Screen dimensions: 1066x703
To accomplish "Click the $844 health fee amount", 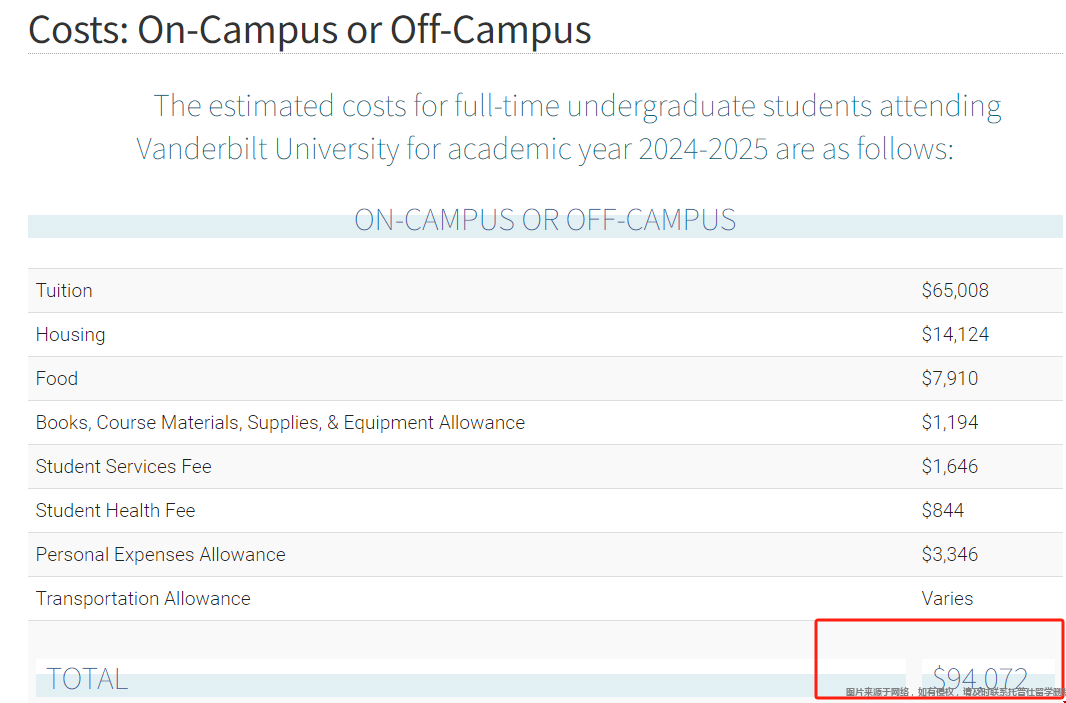I will pos(942,511).
